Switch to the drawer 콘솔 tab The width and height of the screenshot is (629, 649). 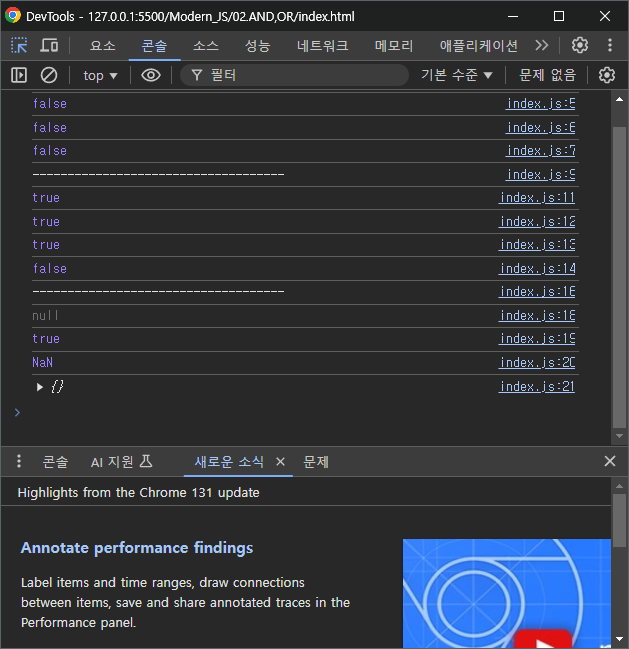55,462
